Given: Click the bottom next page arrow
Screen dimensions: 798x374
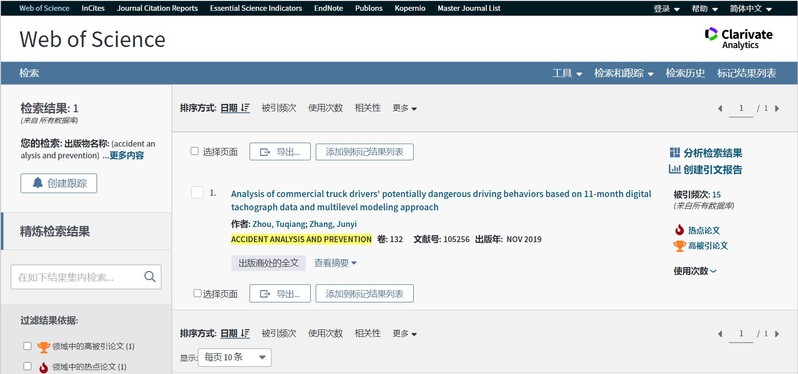Looking at the screenshot, I should coord(777,334).
